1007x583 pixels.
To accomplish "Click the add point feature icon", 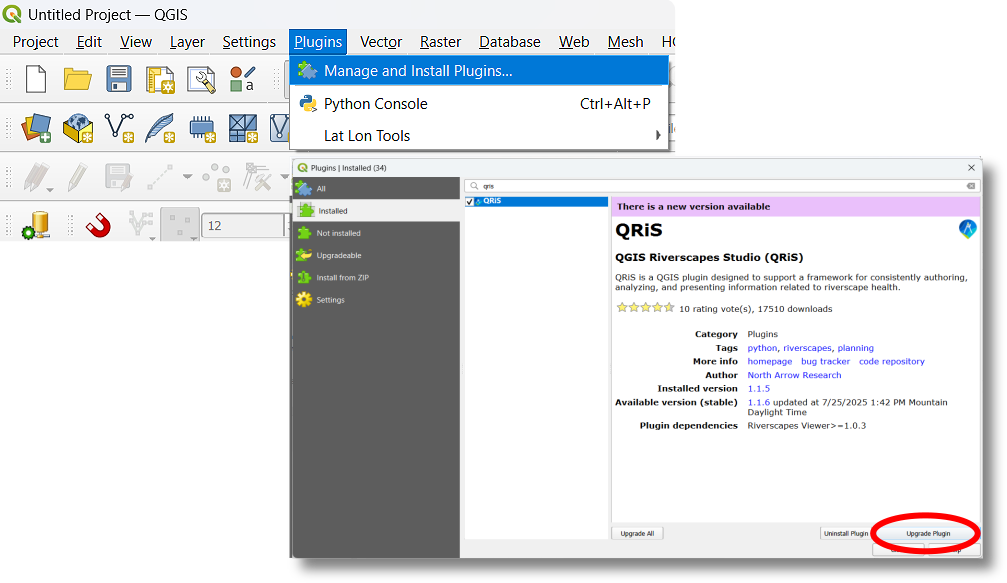I will pos(217,177).
